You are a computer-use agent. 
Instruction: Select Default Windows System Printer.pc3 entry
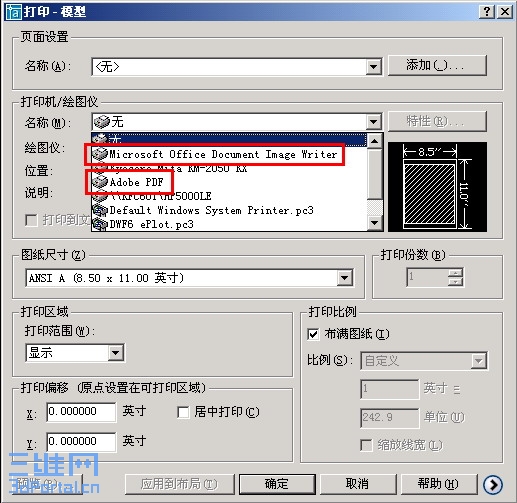click(211, 210)
